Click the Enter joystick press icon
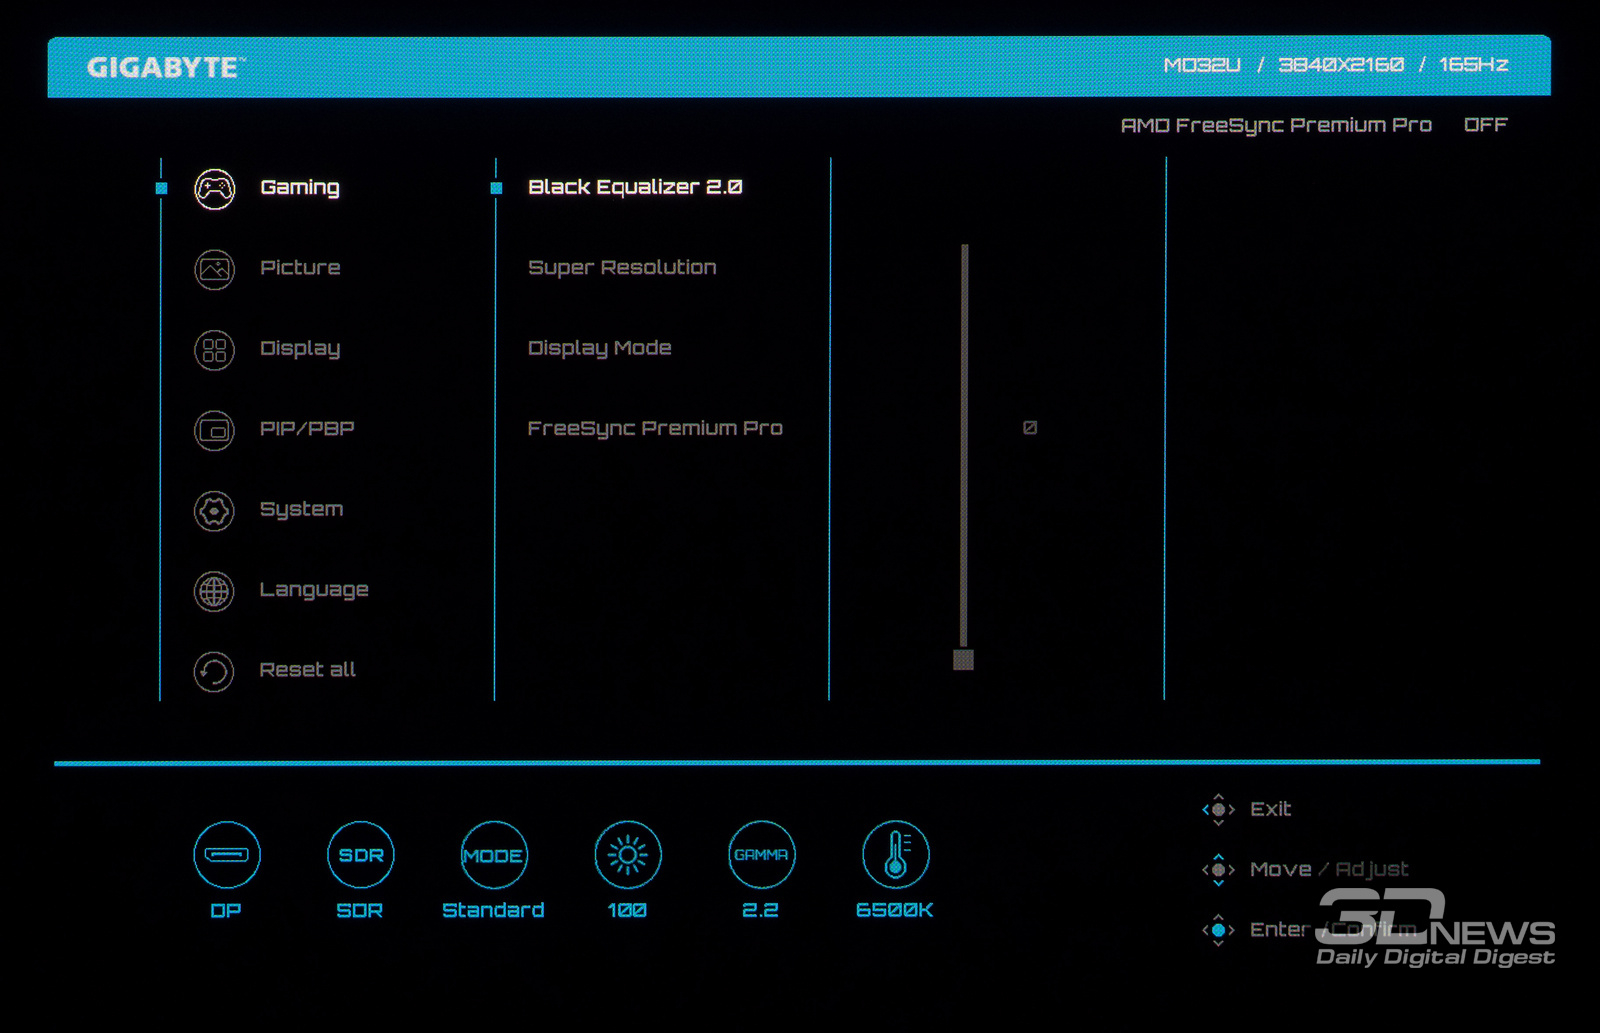This screenshot has height=1033, width=1600. click(1218, 930)
